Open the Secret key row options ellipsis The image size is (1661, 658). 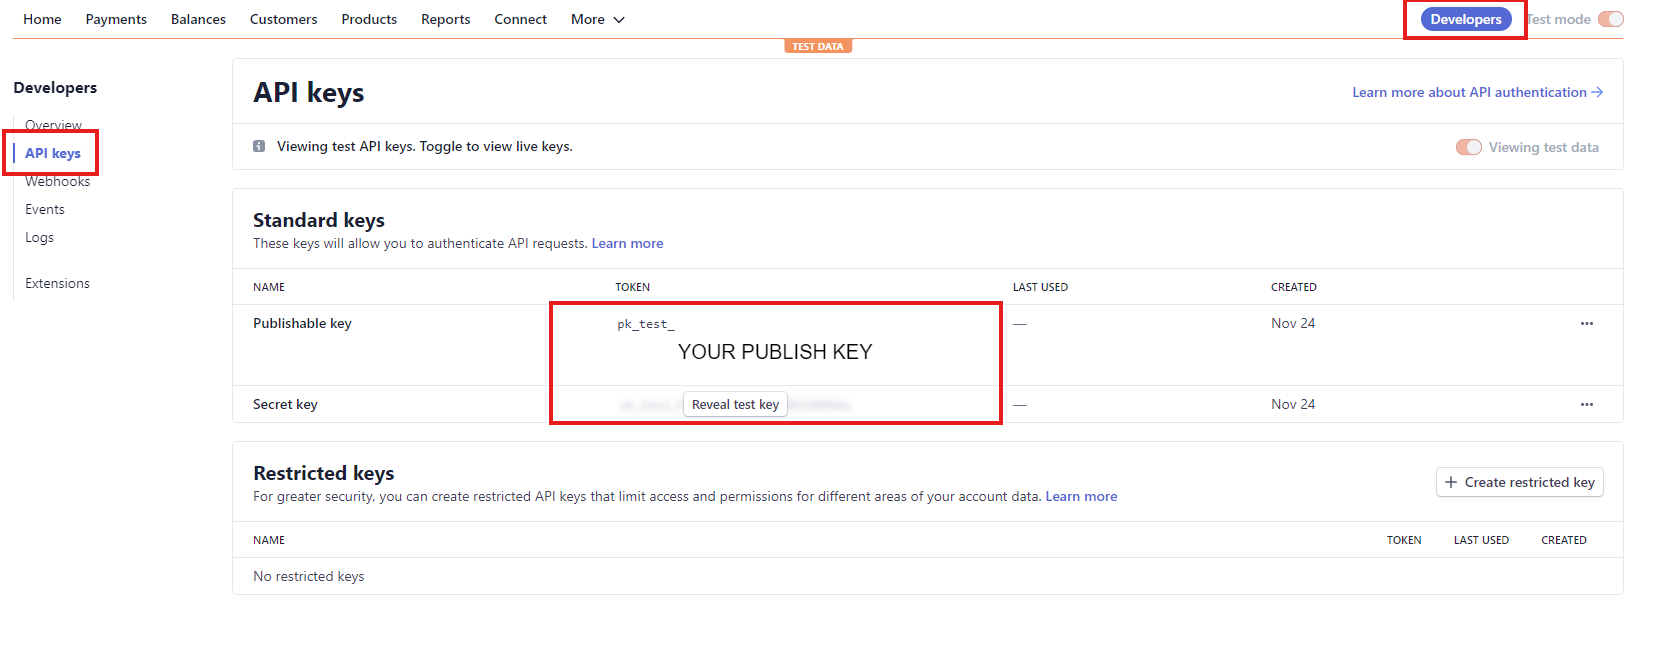(x=1587, y=405)
